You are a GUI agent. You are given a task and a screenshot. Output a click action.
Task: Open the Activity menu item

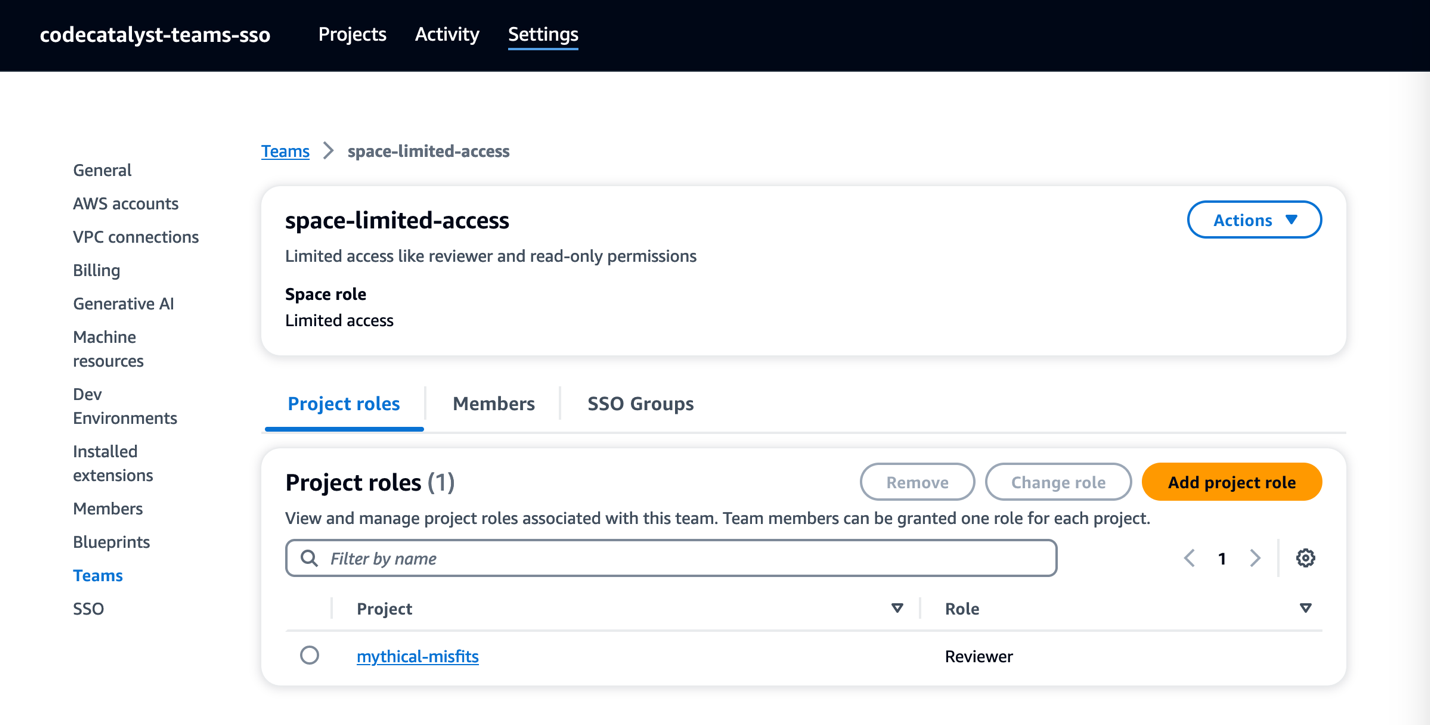[447, 34]
